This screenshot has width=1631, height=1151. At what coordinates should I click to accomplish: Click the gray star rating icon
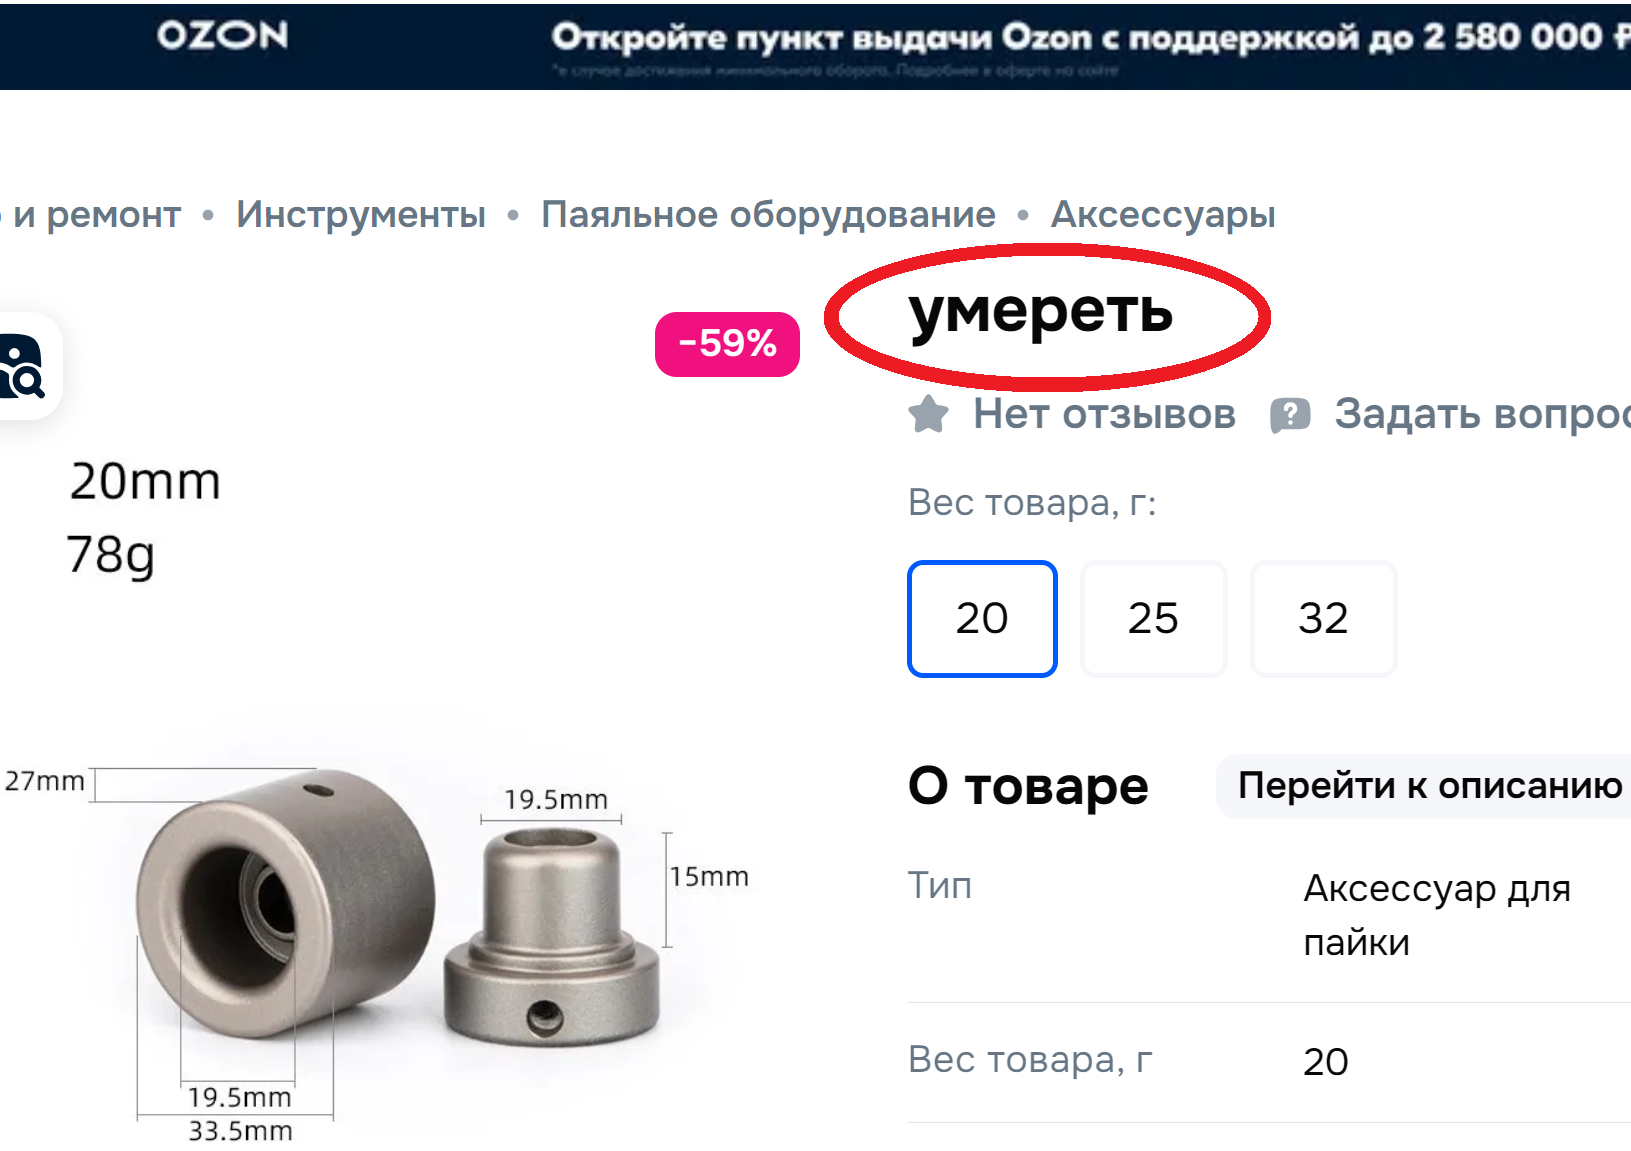tap(928, 414)
